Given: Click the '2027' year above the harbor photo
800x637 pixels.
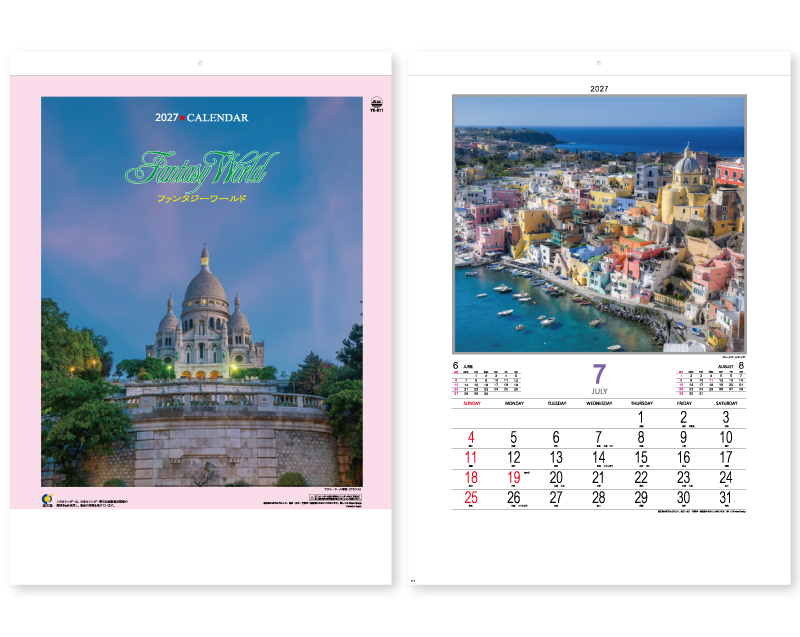Looking at the screenshot, I should (x=599, y=89).
